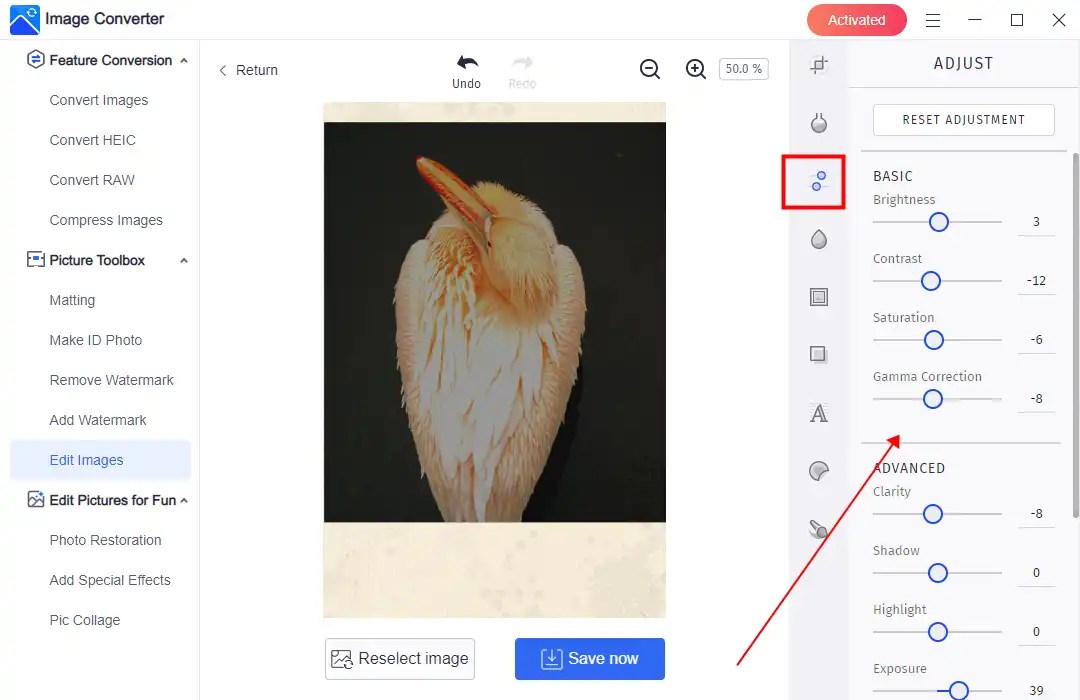
Task: Select Remove Watermark in the sidebar
Action: click(111, 380)
